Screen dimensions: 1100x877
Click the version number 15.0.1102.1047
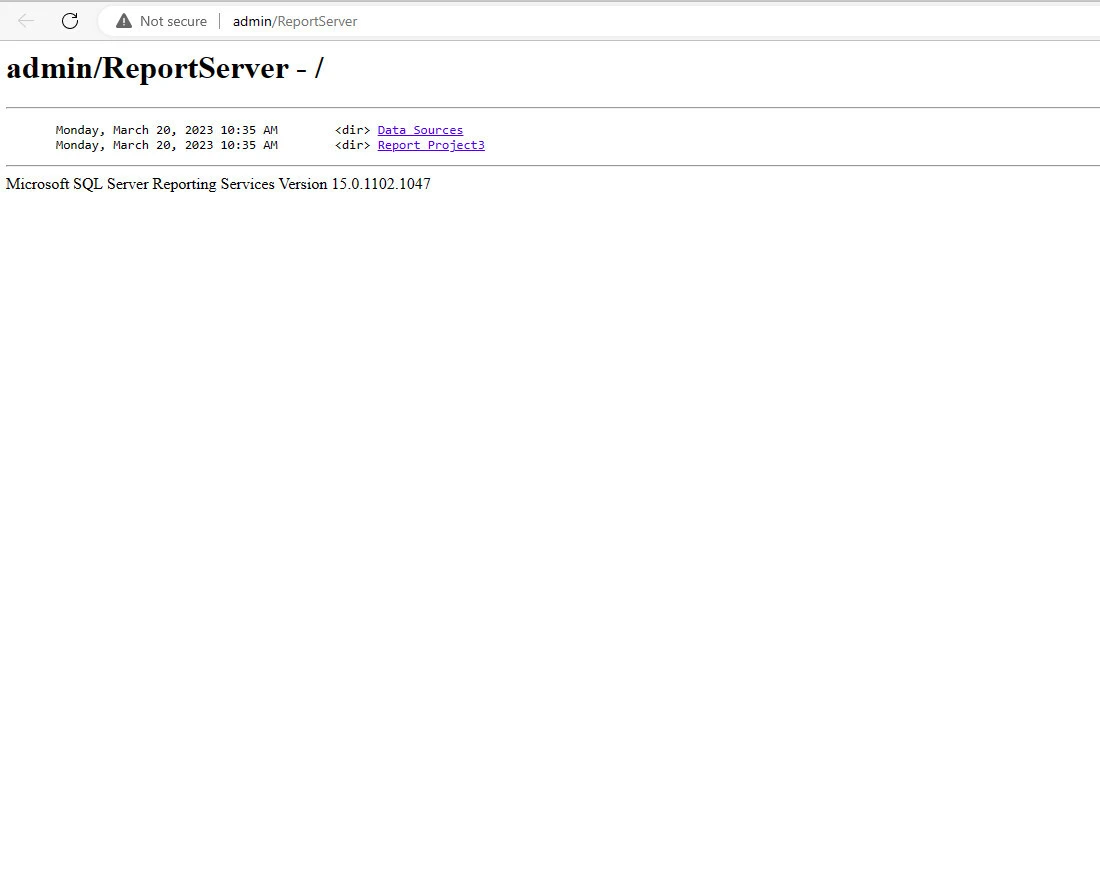(x=381, y=184)
